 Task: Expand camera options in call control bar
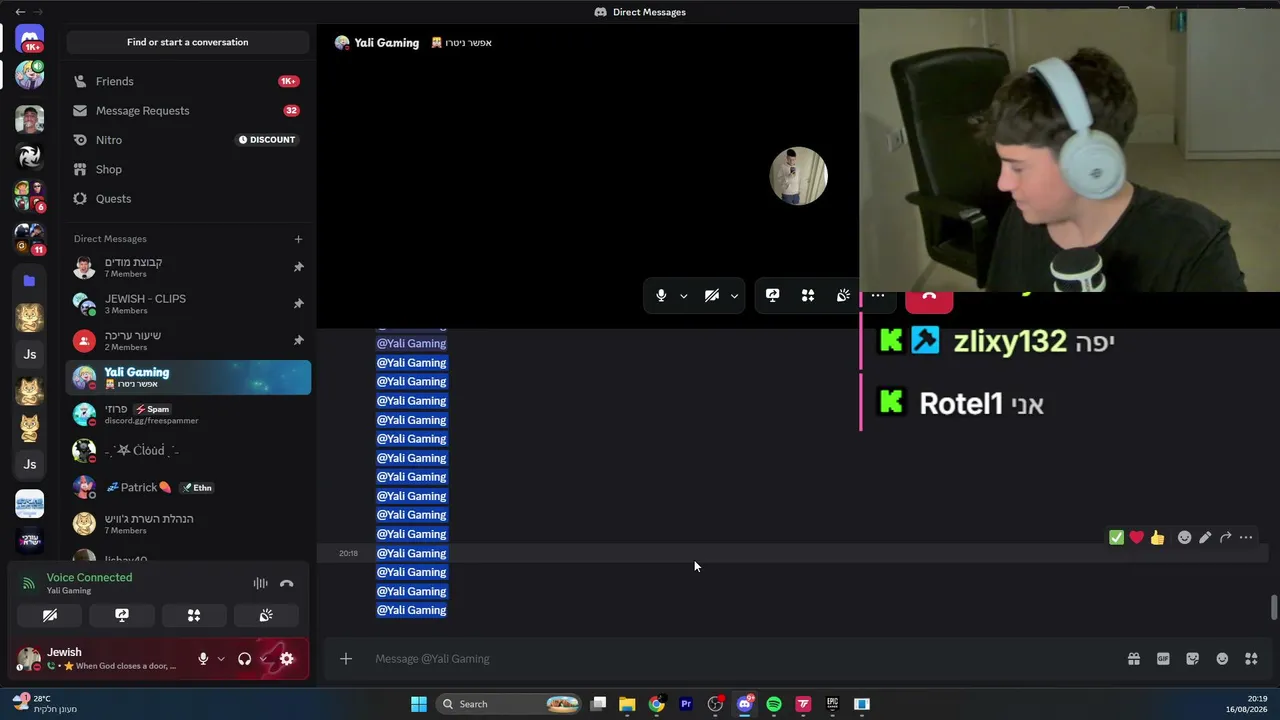click(x=734, y=296)
